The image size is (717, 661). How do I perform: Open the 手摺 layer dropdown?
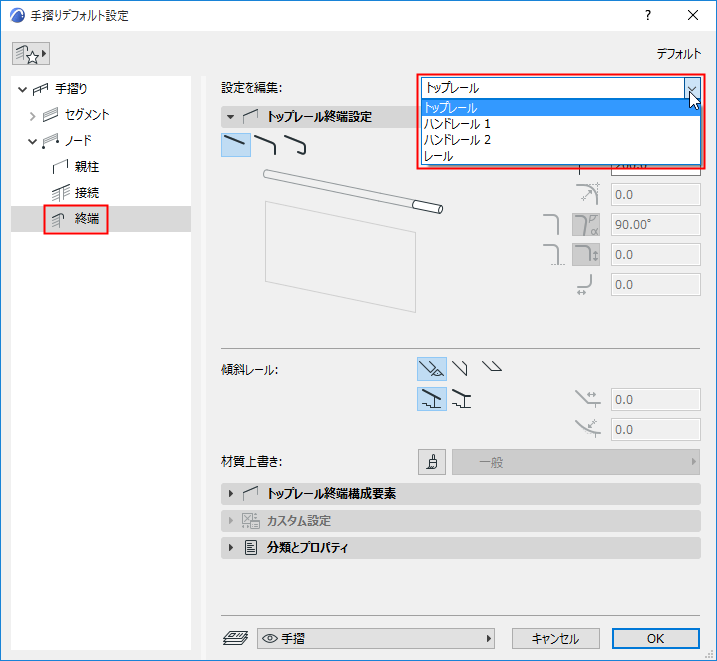tap(376, 639)
